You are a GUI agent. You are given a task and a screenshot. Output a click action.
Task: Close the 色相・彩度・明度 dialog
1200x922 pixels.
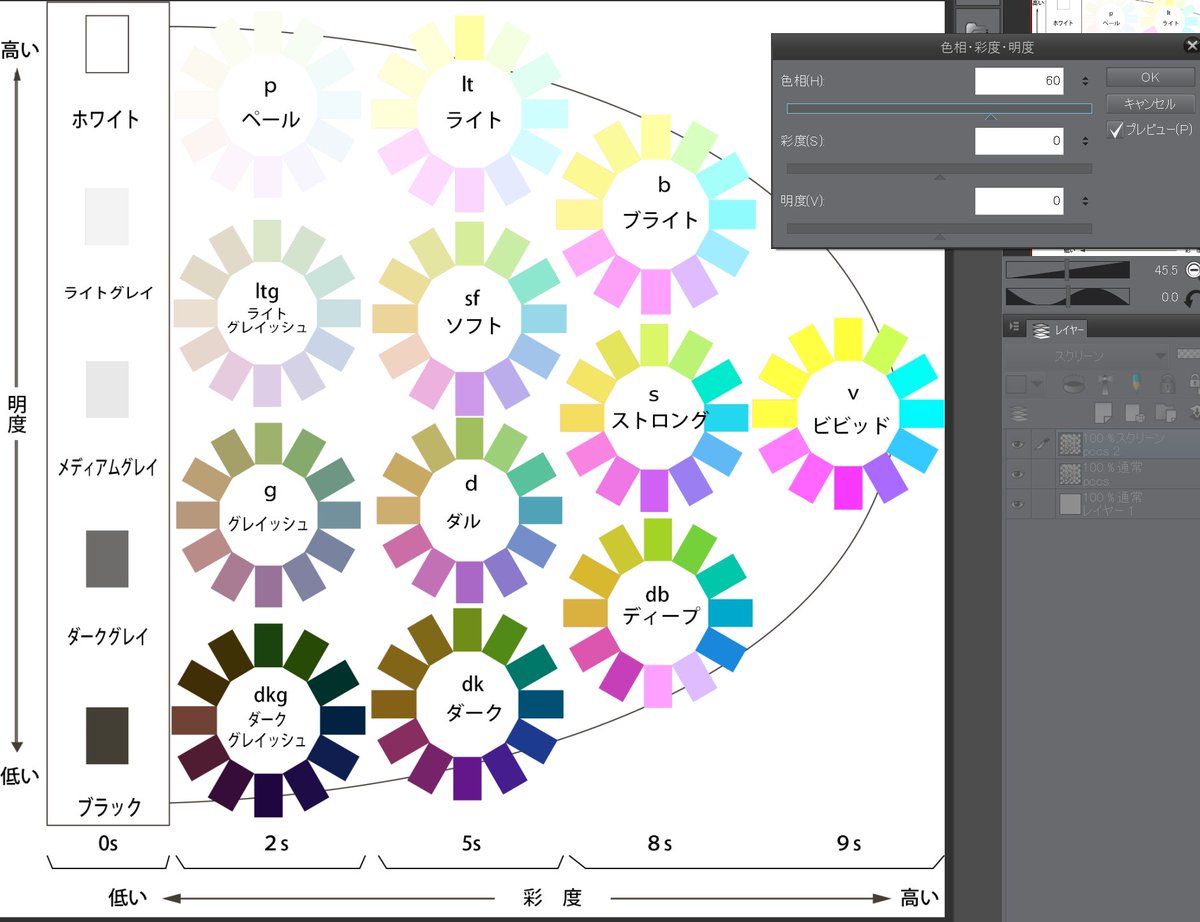click(1190, 46)
